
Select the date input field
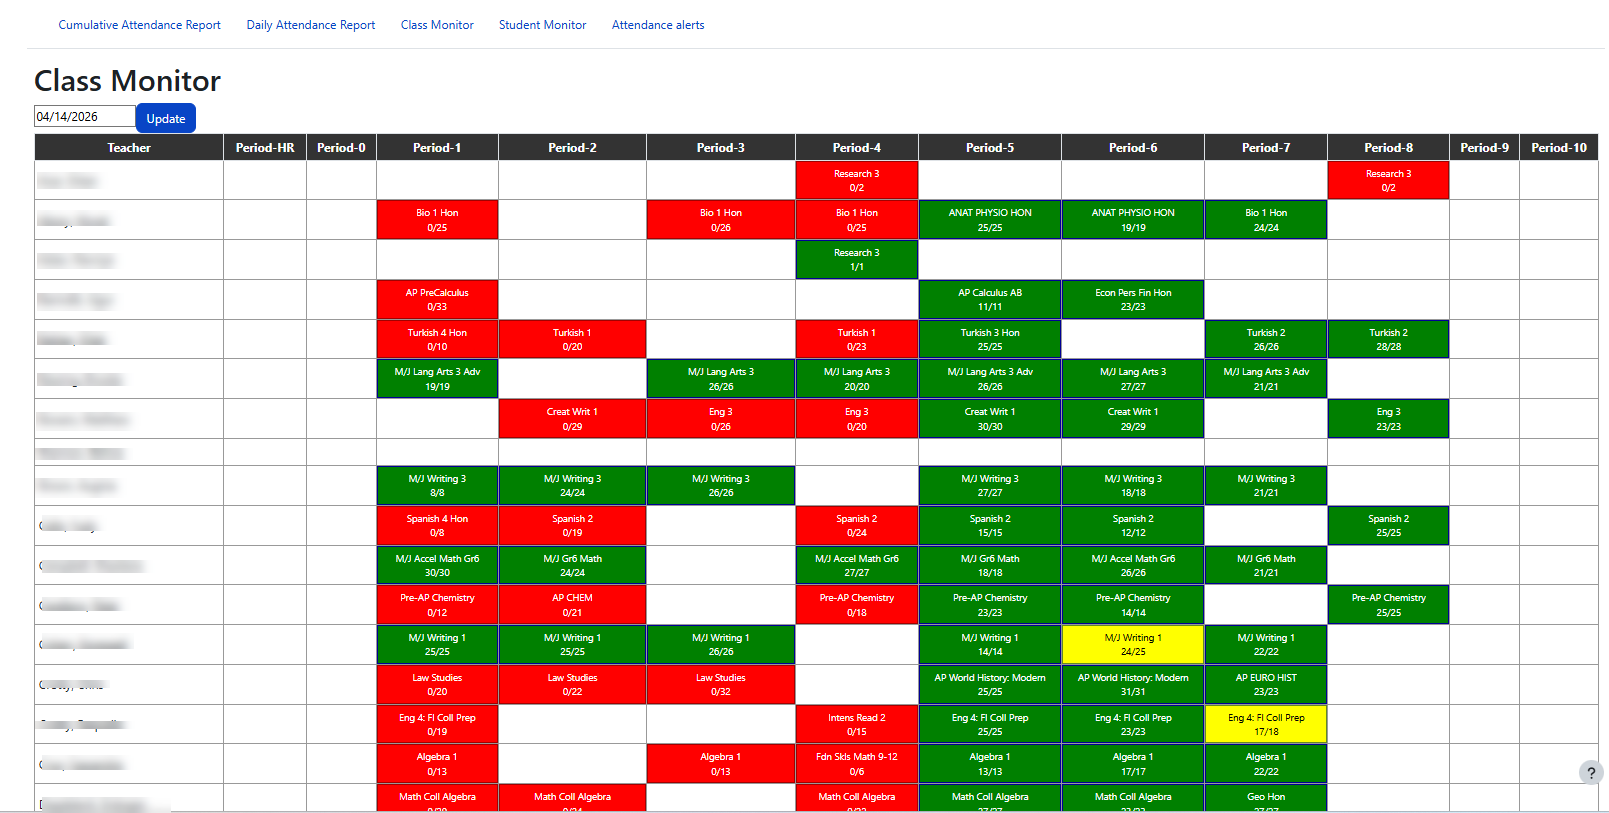pos(85,116)
